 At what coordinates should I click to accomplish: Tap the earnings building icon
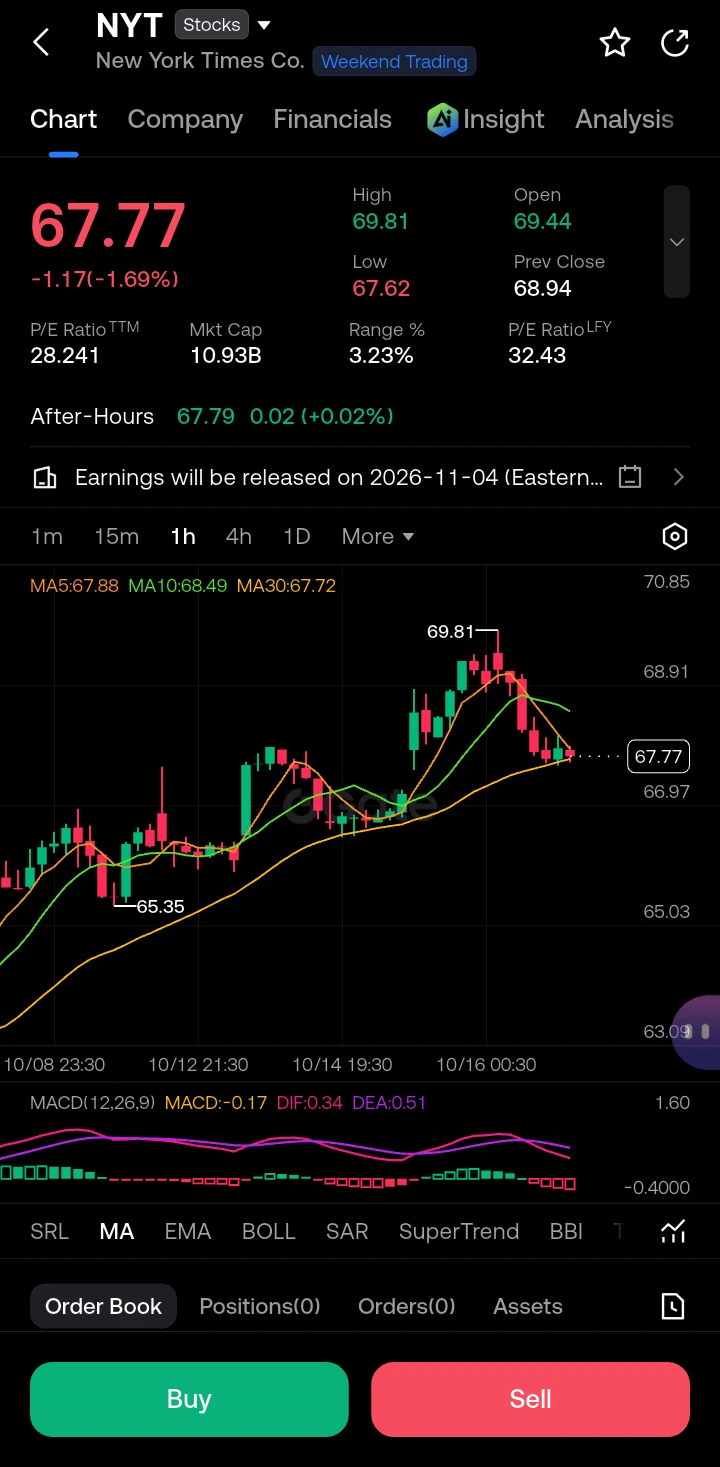[45, 477]
